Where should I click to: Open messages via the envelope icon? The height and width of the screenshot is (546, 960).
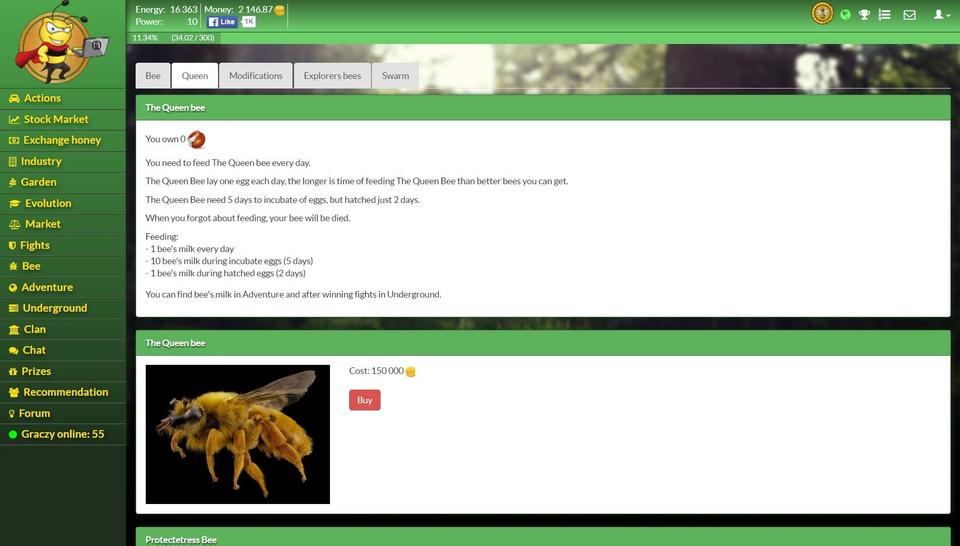(909, 15)
